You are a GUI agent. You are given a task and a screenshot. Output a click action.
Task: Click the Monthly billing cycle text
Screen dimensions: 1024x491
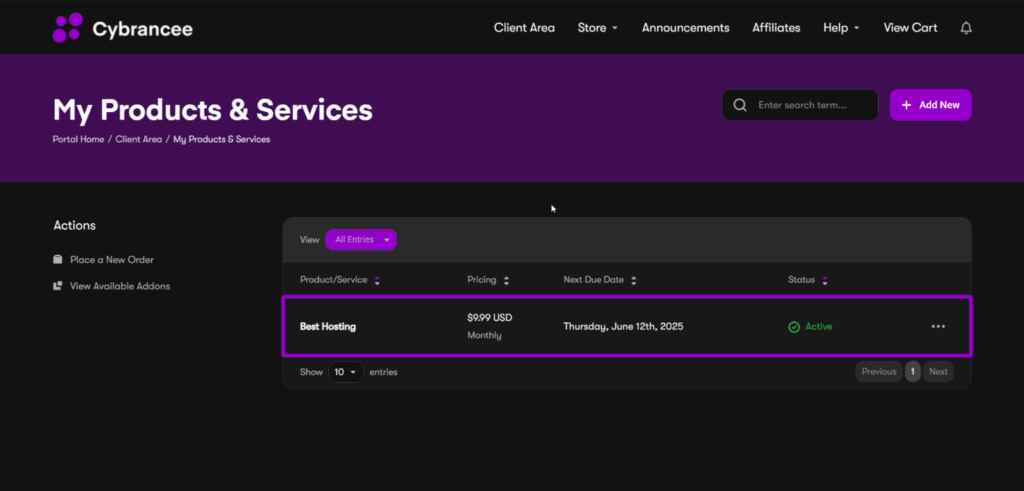[x=485, y=335]
